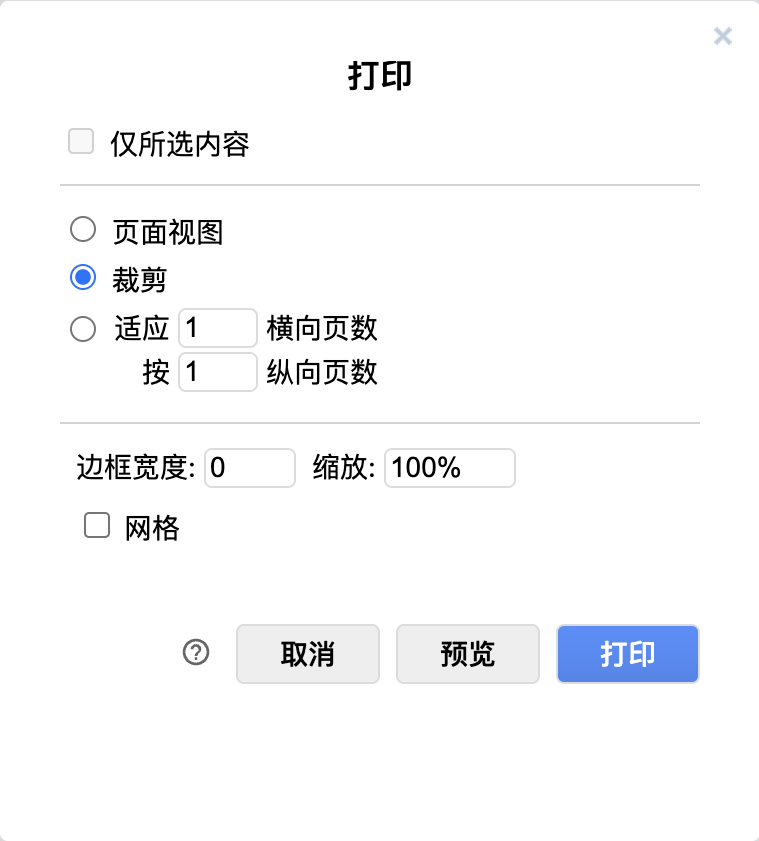
Task: Click the 网格 label text
Action: pyautogui.click(x=152, y=528)
